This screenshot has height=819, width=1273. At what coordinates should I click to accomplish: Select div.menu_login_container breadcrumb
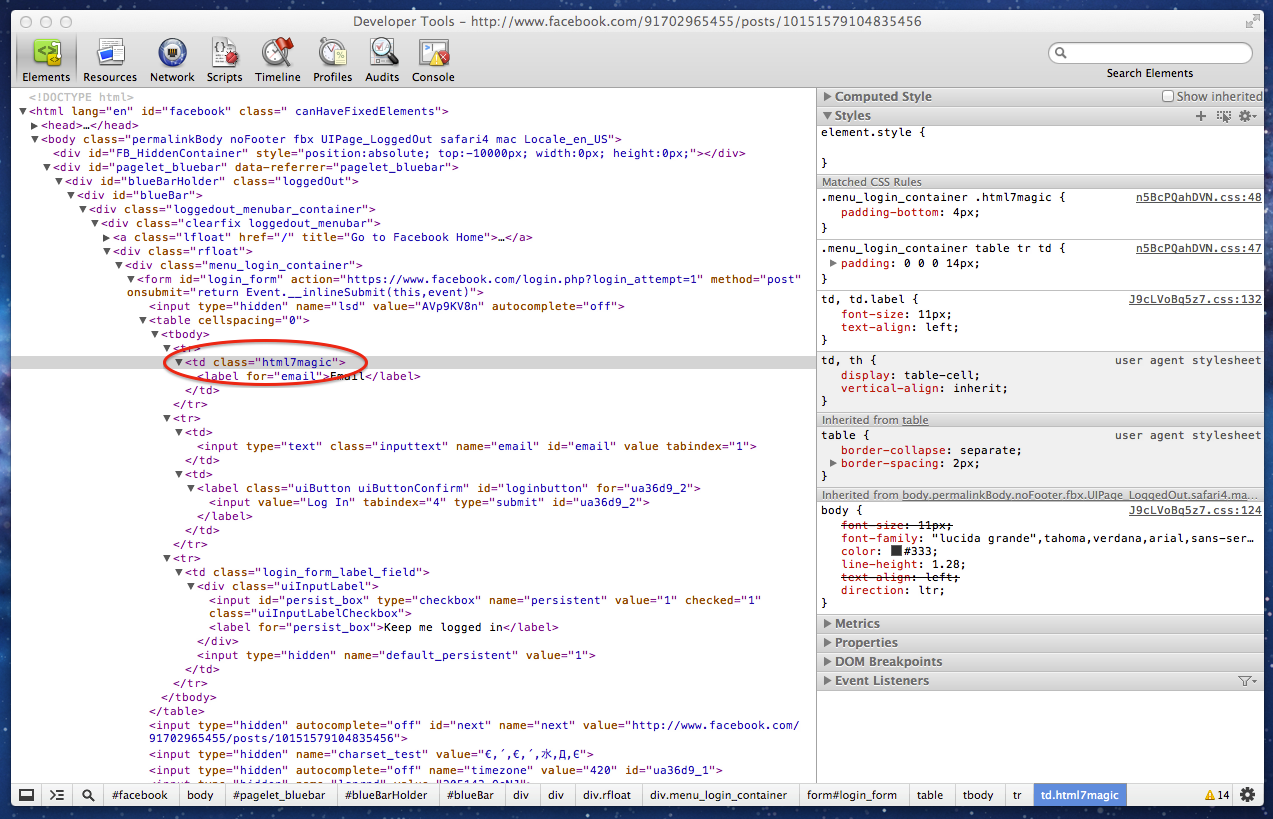(718, 795)
